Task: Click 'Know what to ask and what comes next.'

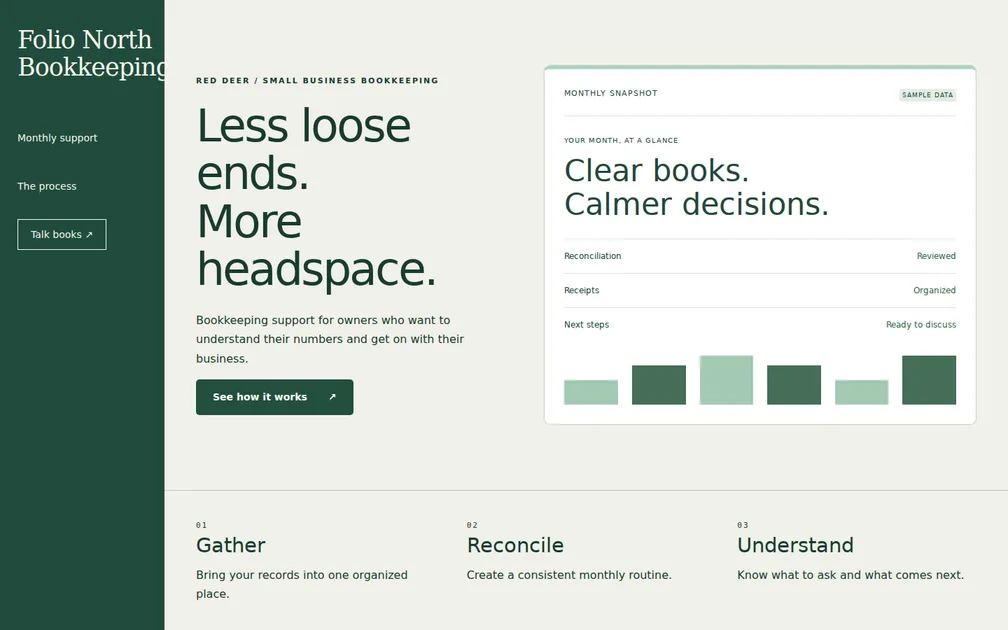Action: 850,575
